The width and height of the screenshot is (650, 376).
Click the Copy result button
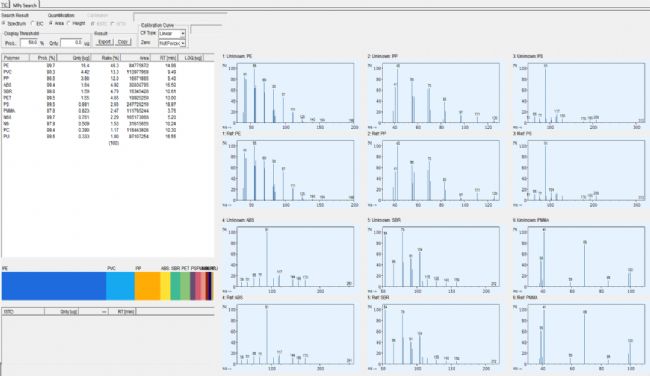tap(123, 42)
